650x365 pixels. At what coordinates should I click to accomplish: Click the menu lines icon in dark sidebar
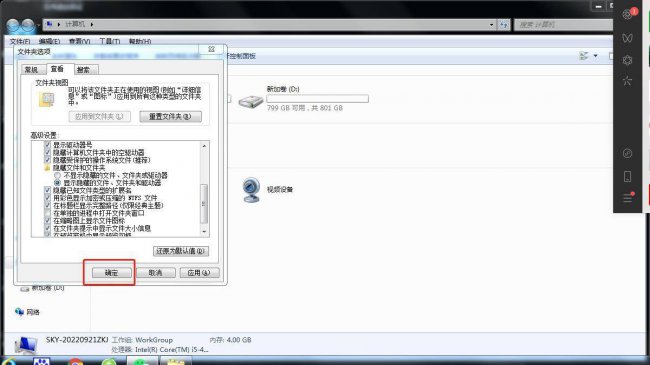tap(628, 198)
